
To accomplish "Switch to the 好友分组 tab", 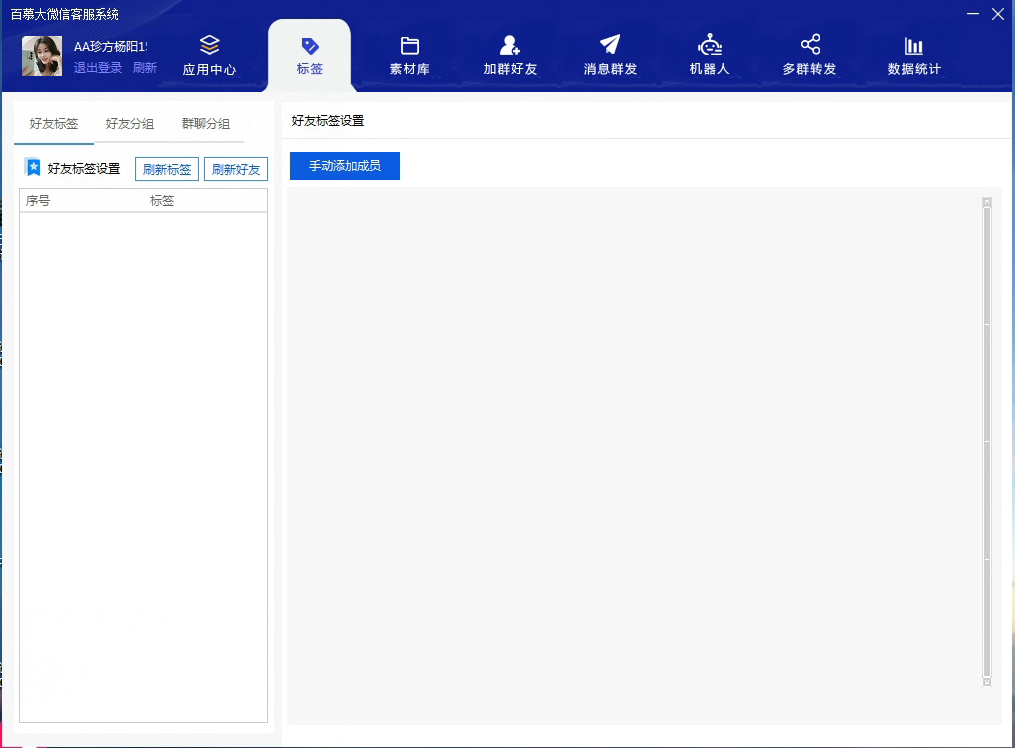I will coord(130,124).
